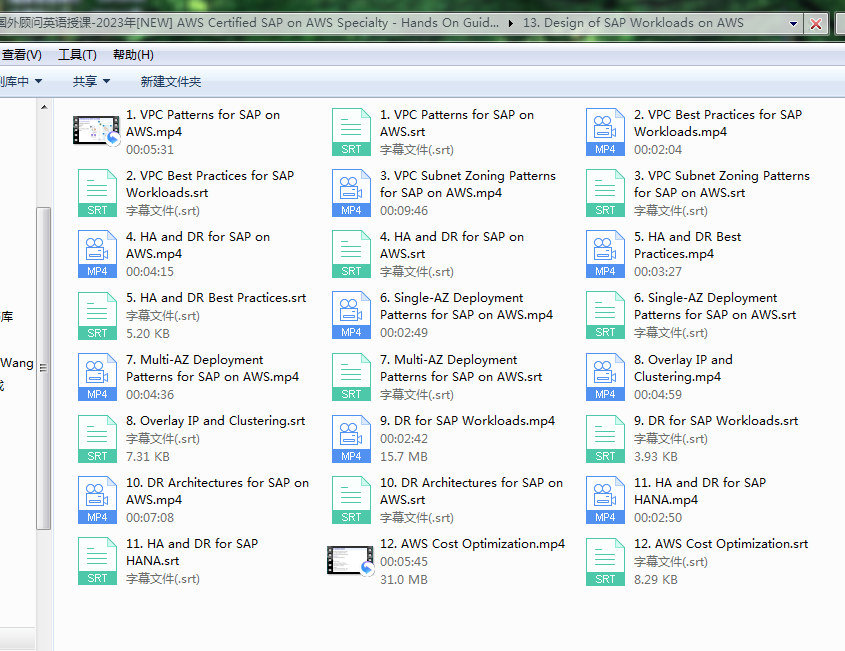Select file name 10. DR Architectures for SAP on AWS.mp4

[x=217, y=491]
